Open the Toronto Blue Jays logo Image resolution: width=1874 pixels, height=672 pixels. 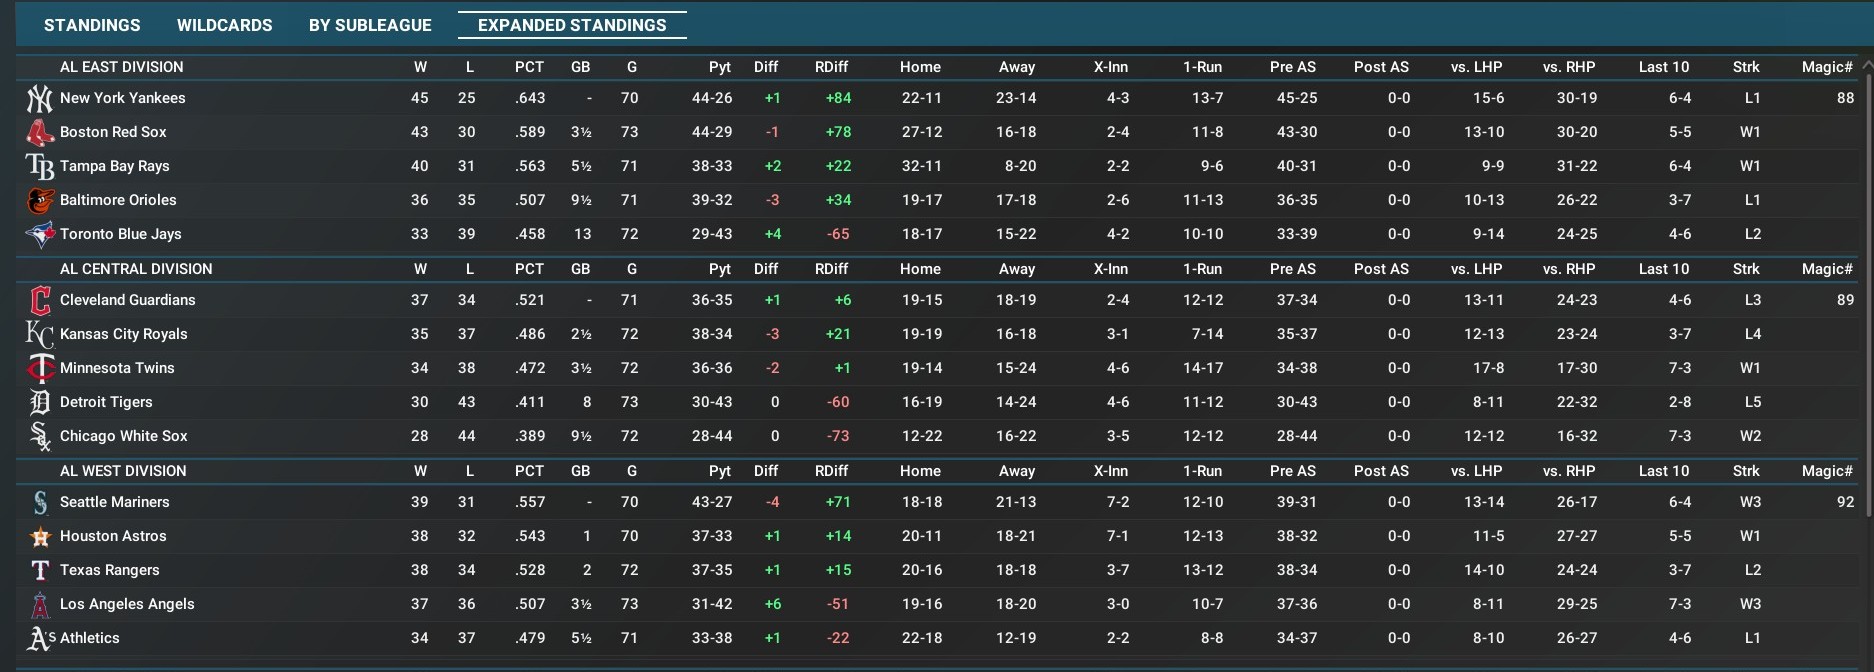(39, 235)
